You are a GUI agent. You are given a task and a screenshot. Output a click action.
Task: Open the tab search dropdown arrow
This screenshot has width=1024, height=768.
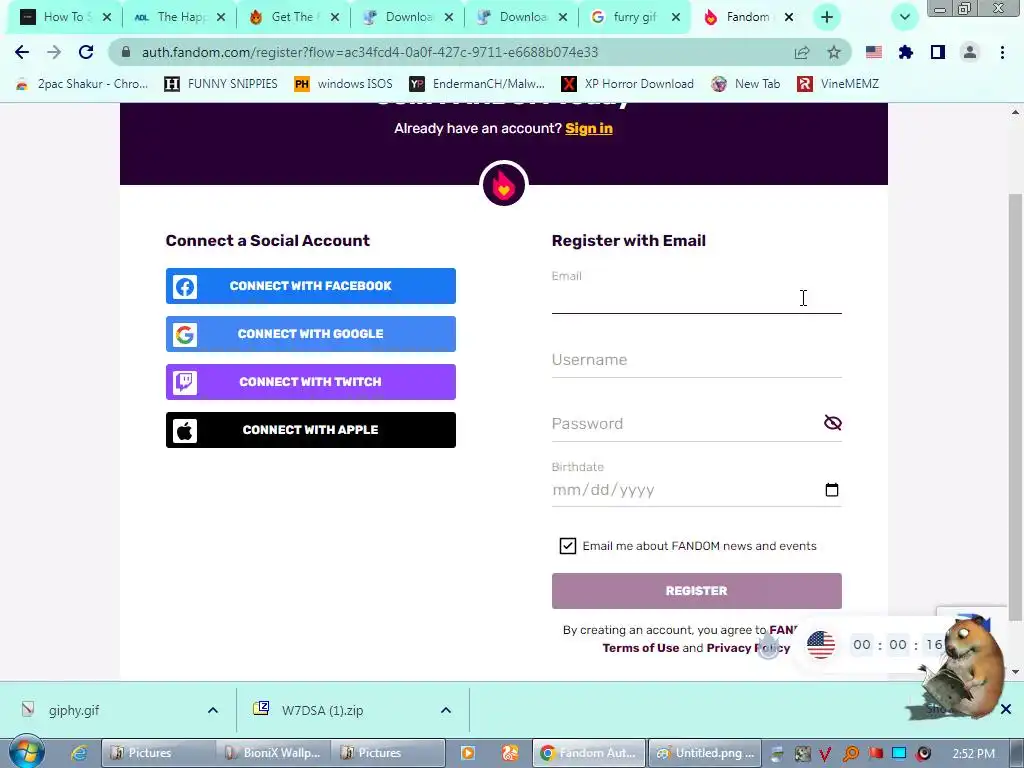point(904,17)
